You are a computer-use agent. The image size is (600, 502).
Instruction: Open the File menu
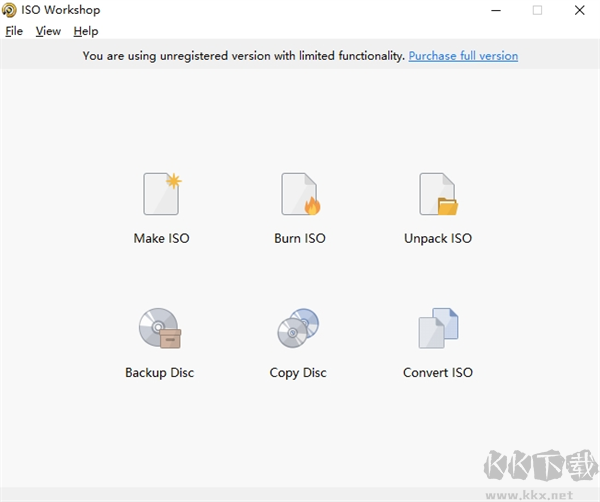(14, 31)
